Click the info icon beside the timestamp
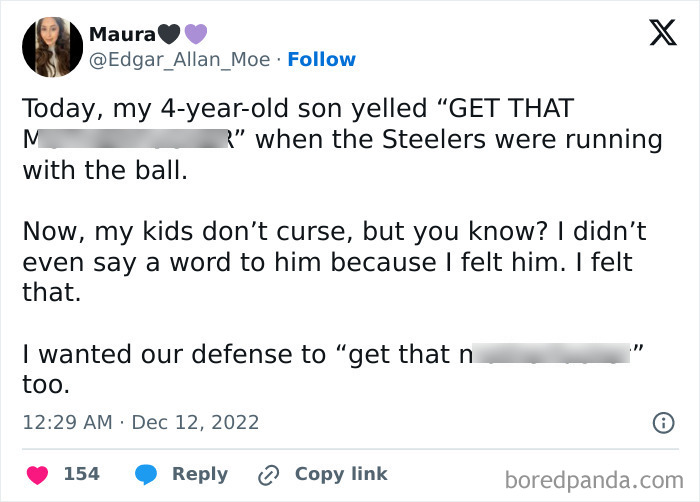700x502 pixels. click(x=662, y=423)
